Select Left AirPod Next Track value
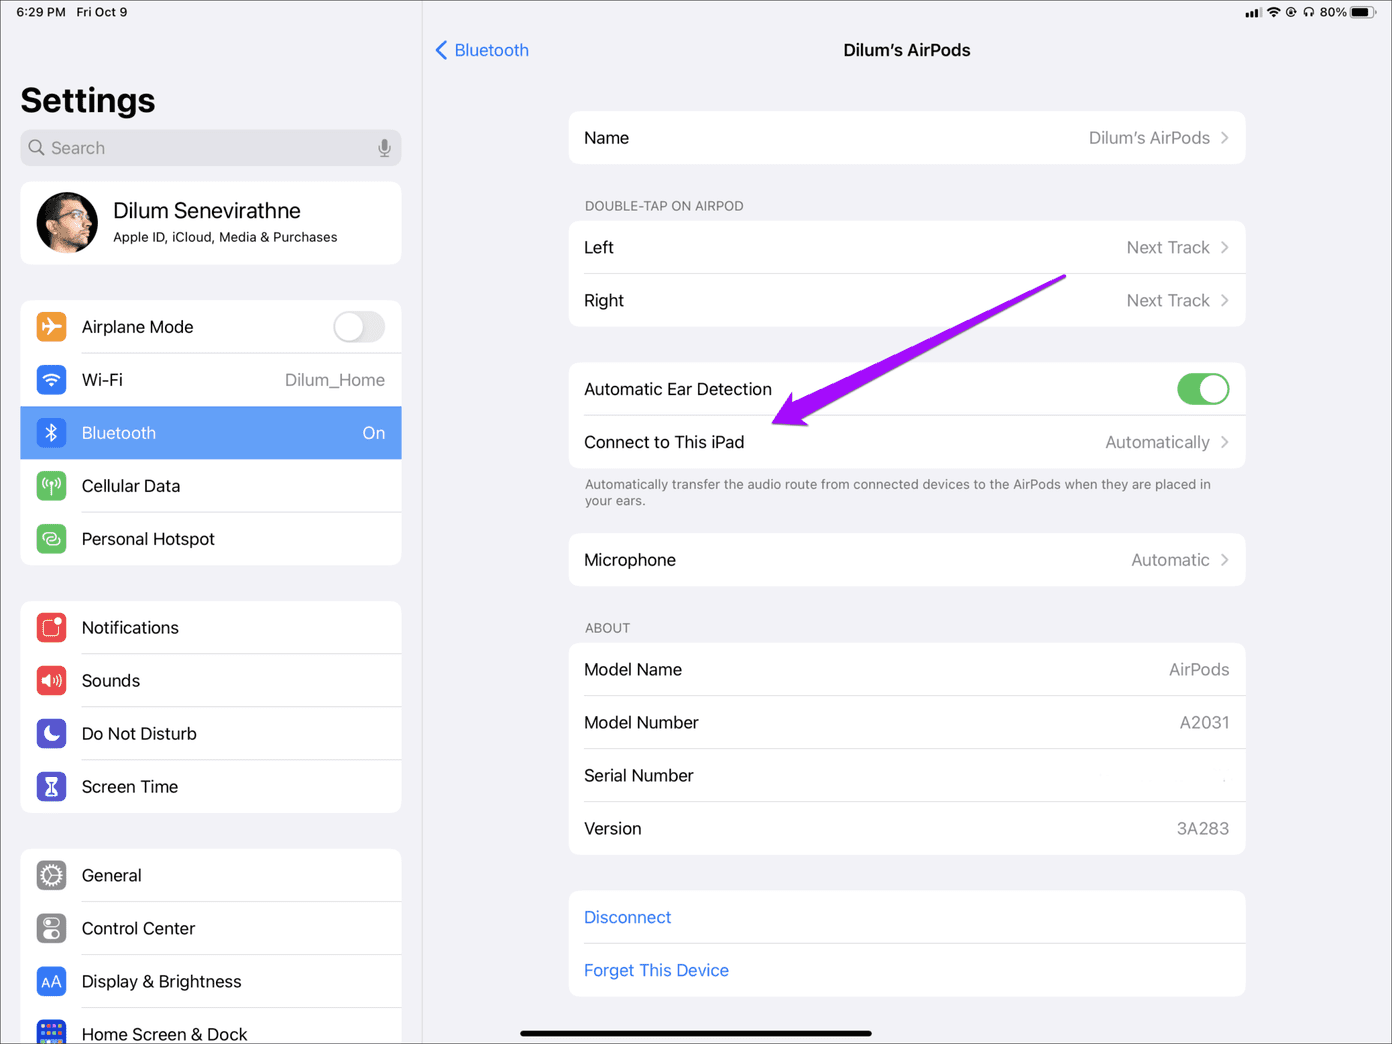The width and height of the screenshot is (1392, 1044). (1168, 247)
